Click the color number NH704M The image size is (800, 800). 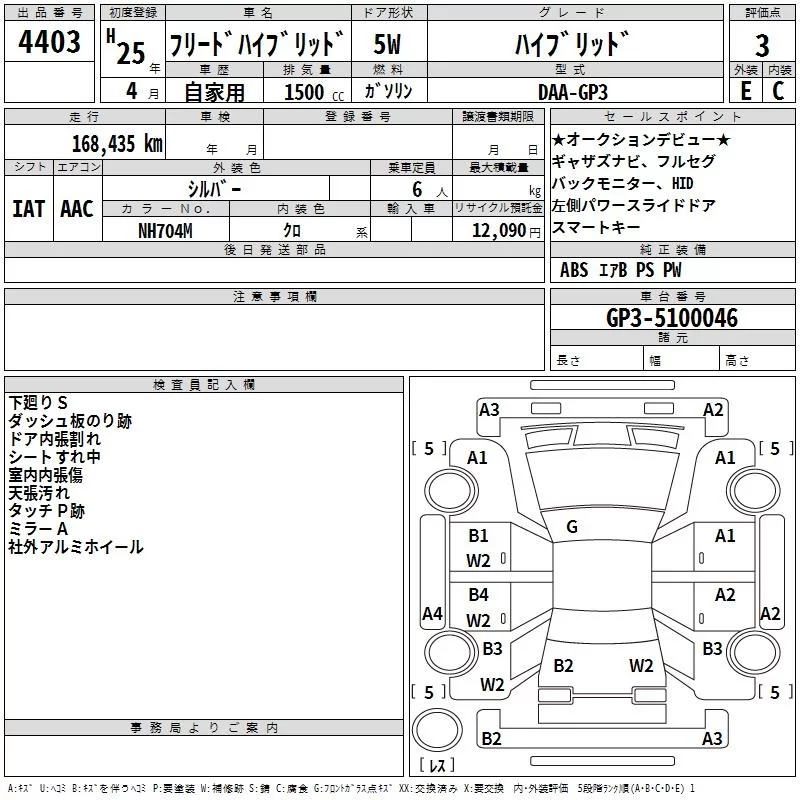(165, 231)
